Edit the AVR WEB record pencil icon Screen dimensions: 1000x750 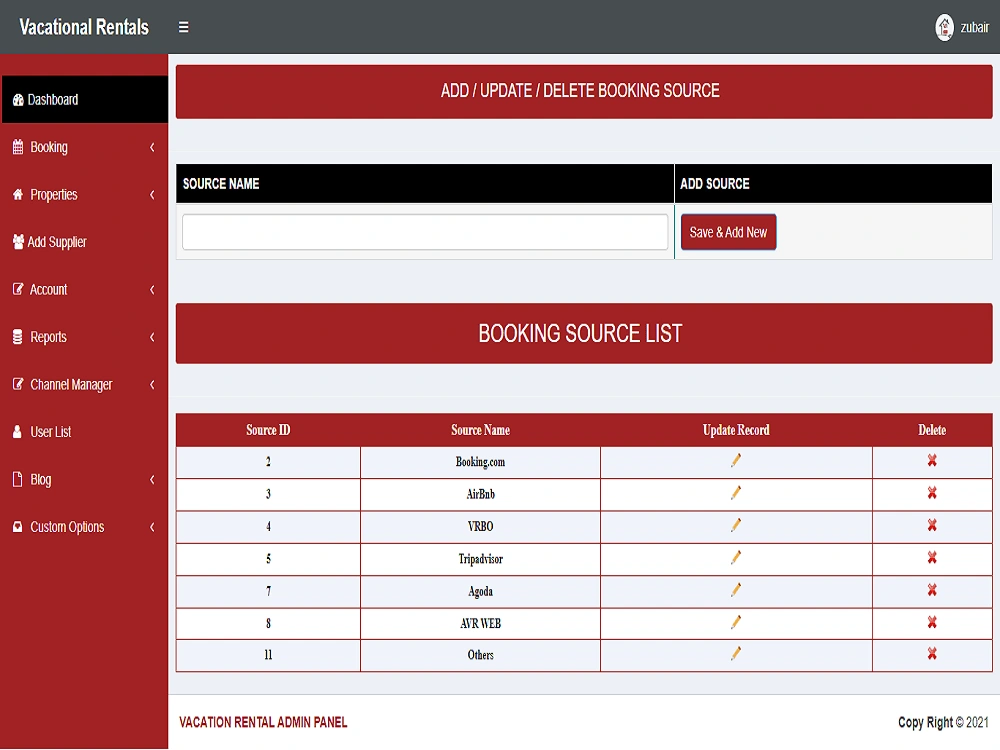point(736,622)
